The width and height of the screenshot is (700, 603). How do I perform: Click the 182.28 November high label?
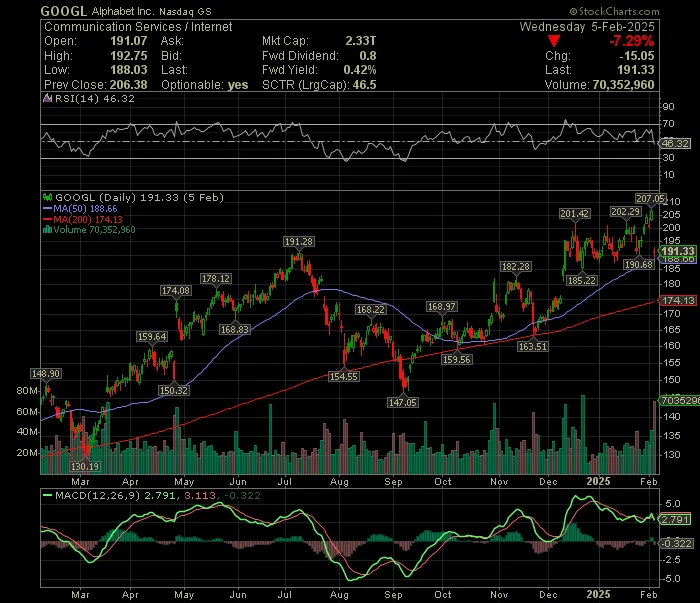tap(516, 267)
